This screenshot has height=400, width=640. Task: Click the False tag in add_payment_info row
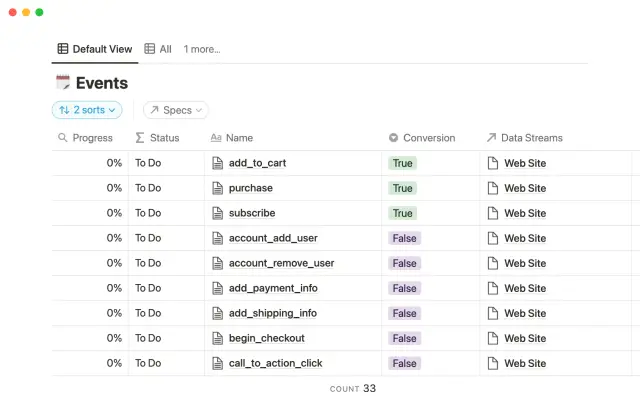(x=404, y=288)
